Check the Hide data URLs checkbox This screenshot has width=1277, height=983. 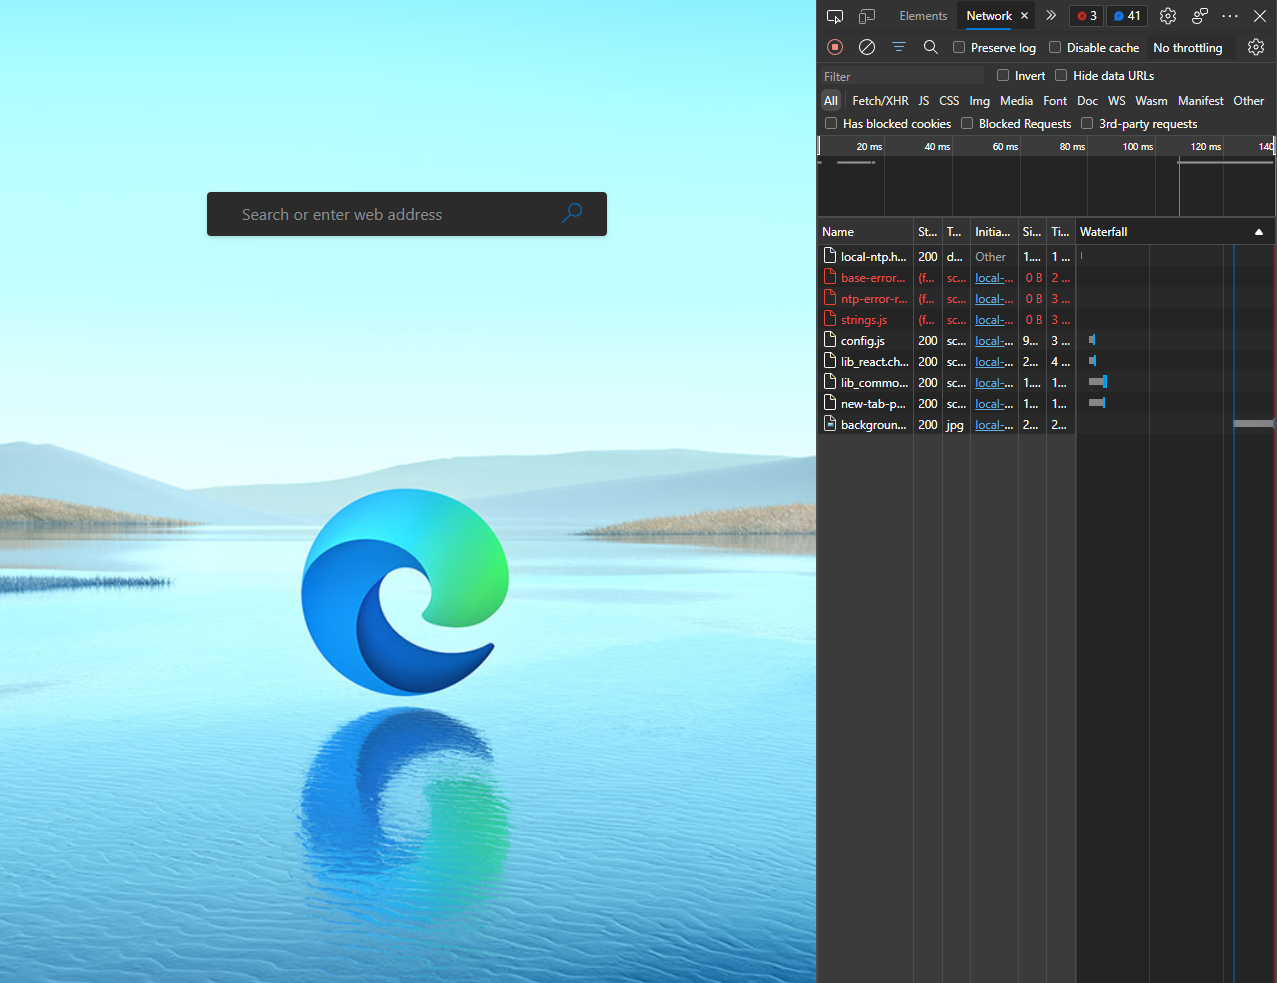tap(1061, 75)
